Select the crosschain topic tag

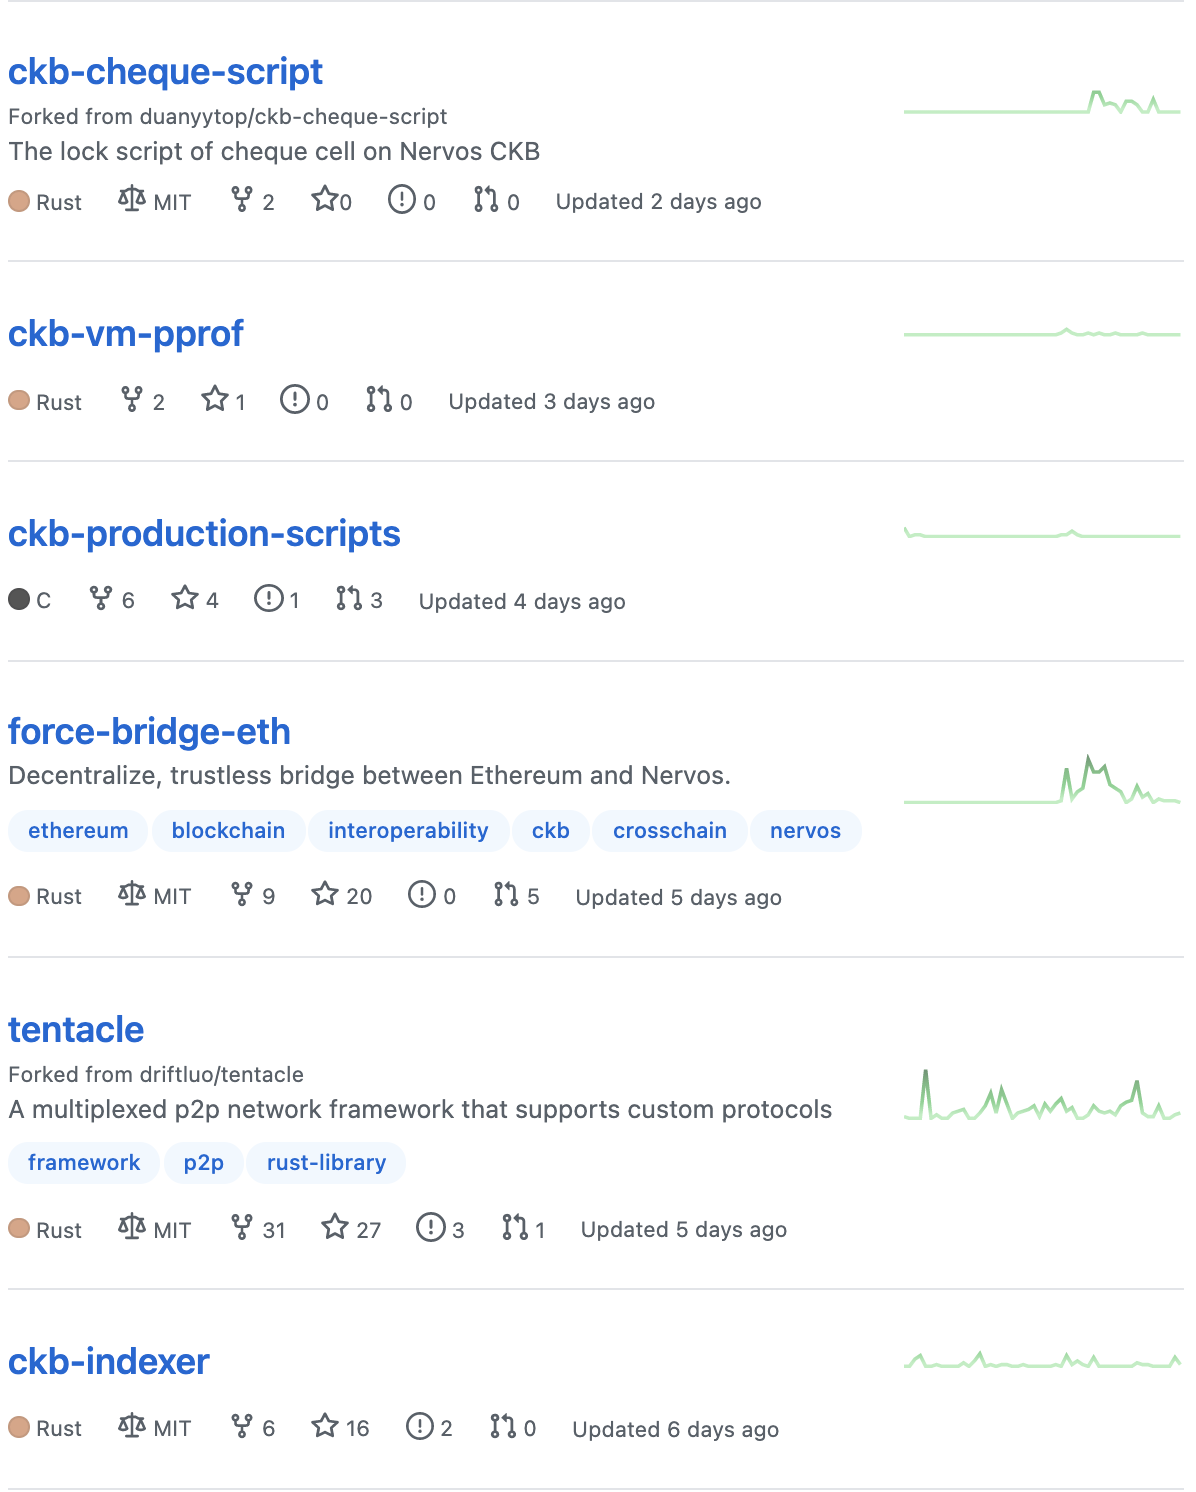(x=670, y=831)
